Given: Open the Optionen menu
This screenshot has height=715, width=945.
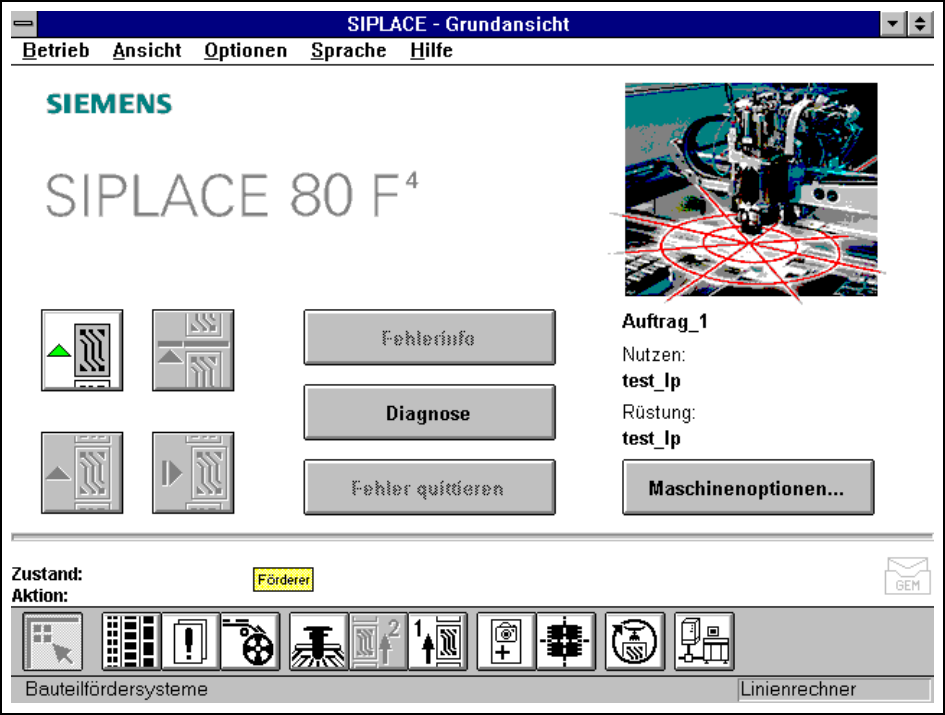Looking at the screenshot, I should tap(245, 50).
